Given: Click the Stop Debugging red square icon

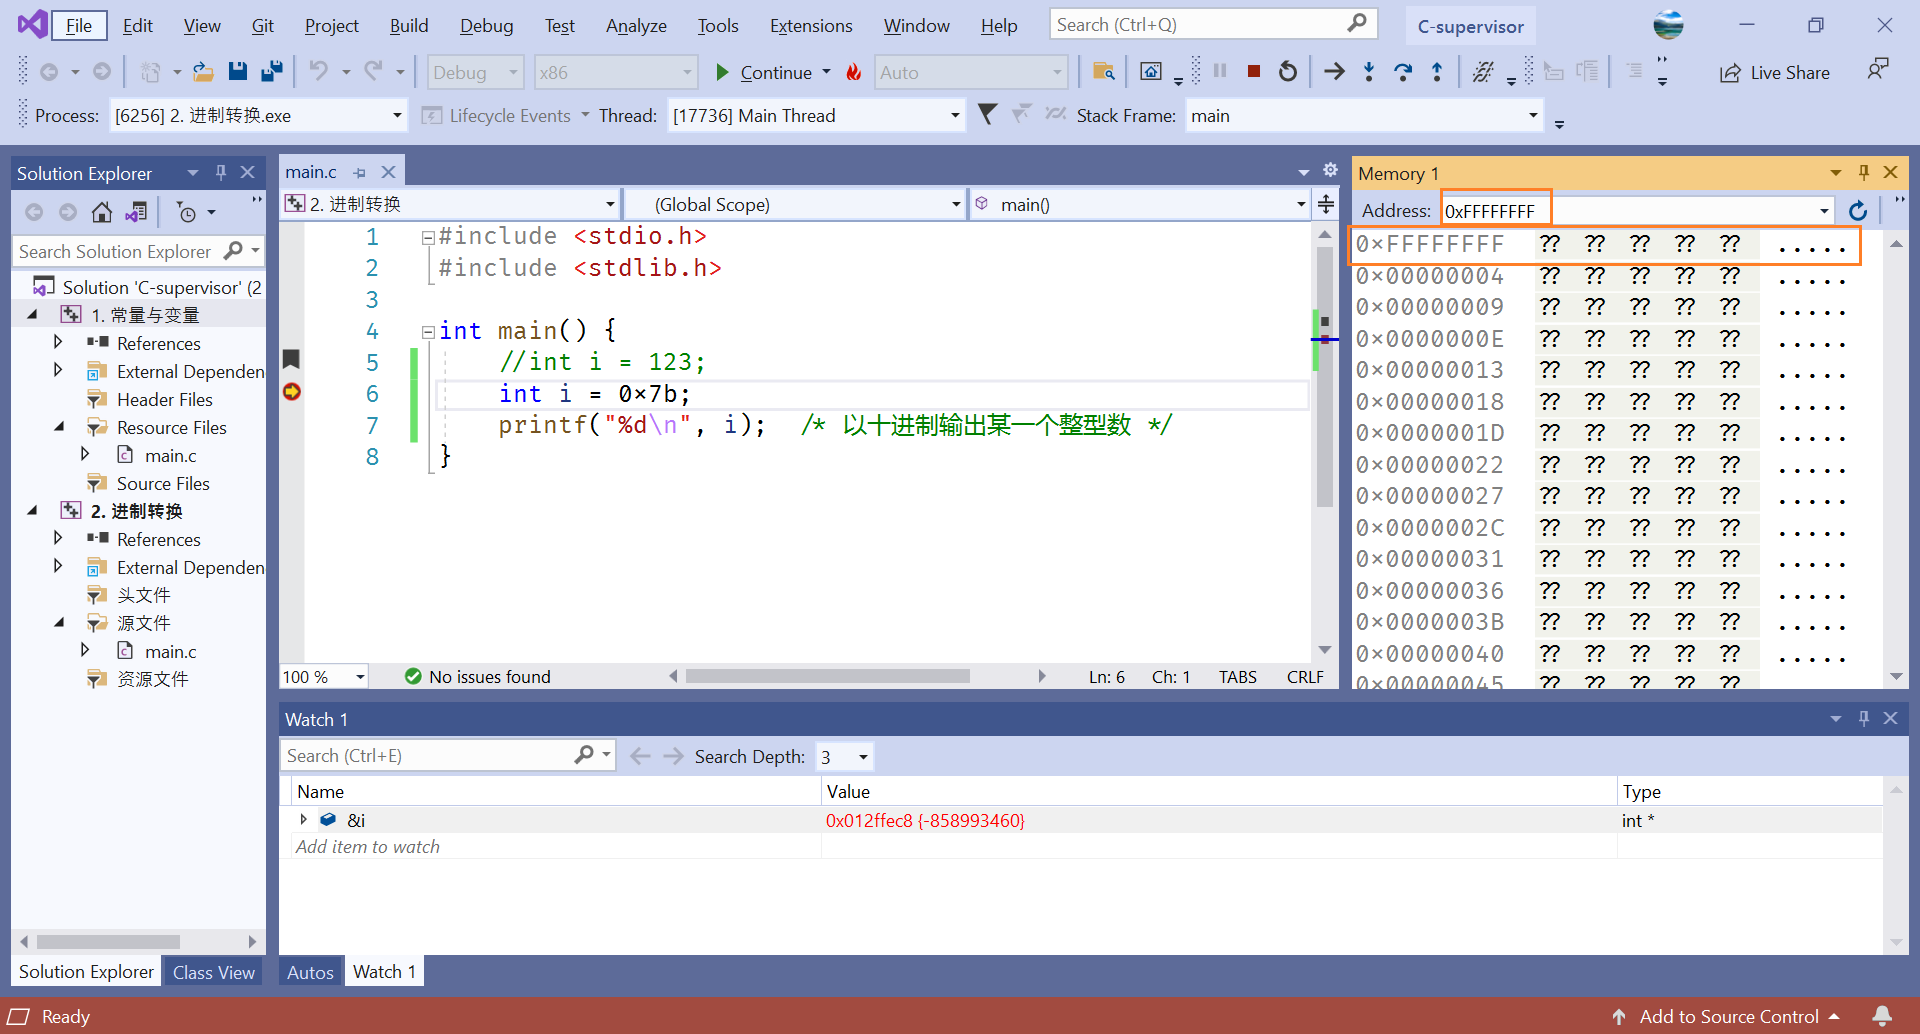Looking at the screenshot, I should 1253,71.
